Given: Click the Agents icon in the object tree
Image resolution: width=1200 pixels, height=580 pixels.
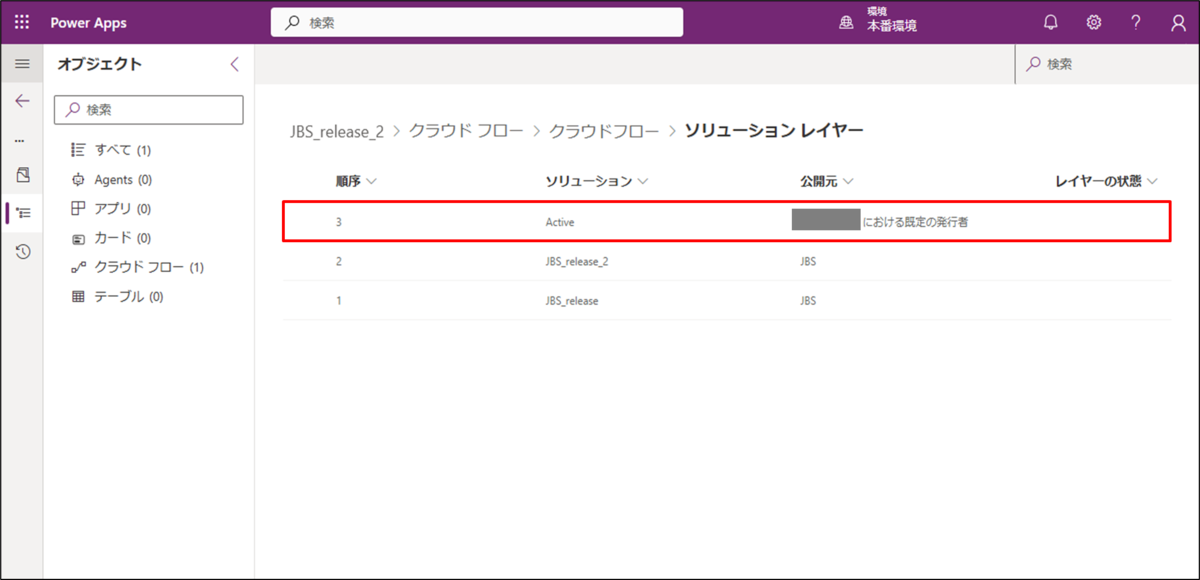Looking at the screenshot, I should 79,180.
